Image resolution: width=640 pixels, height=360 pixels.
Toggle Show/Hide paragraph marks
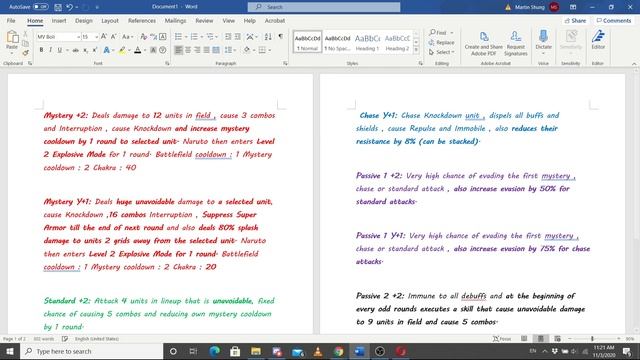click(281, 37)
